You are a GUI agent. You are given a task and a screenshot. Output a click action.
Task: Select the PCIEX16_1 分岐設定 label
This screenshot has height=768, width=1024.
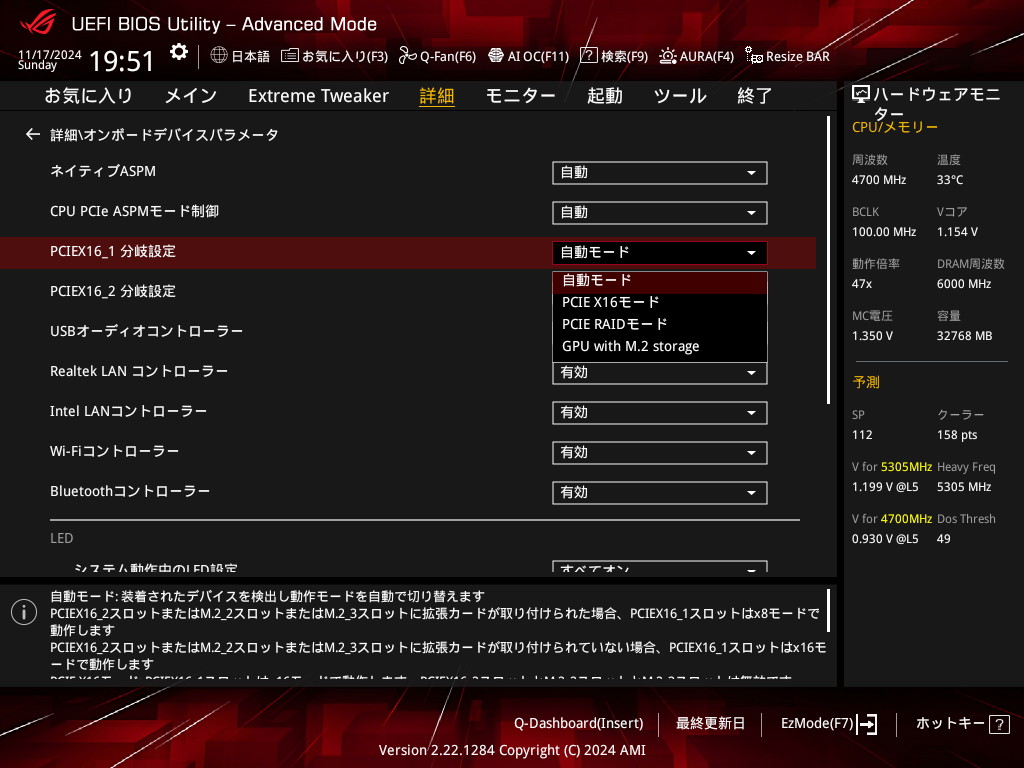tap(113, 251)
